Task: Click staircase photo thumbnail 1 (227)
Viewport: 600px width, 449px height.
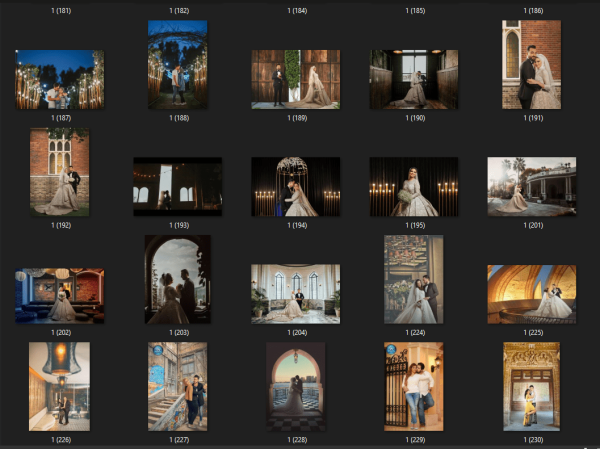Action: point(177,387)
